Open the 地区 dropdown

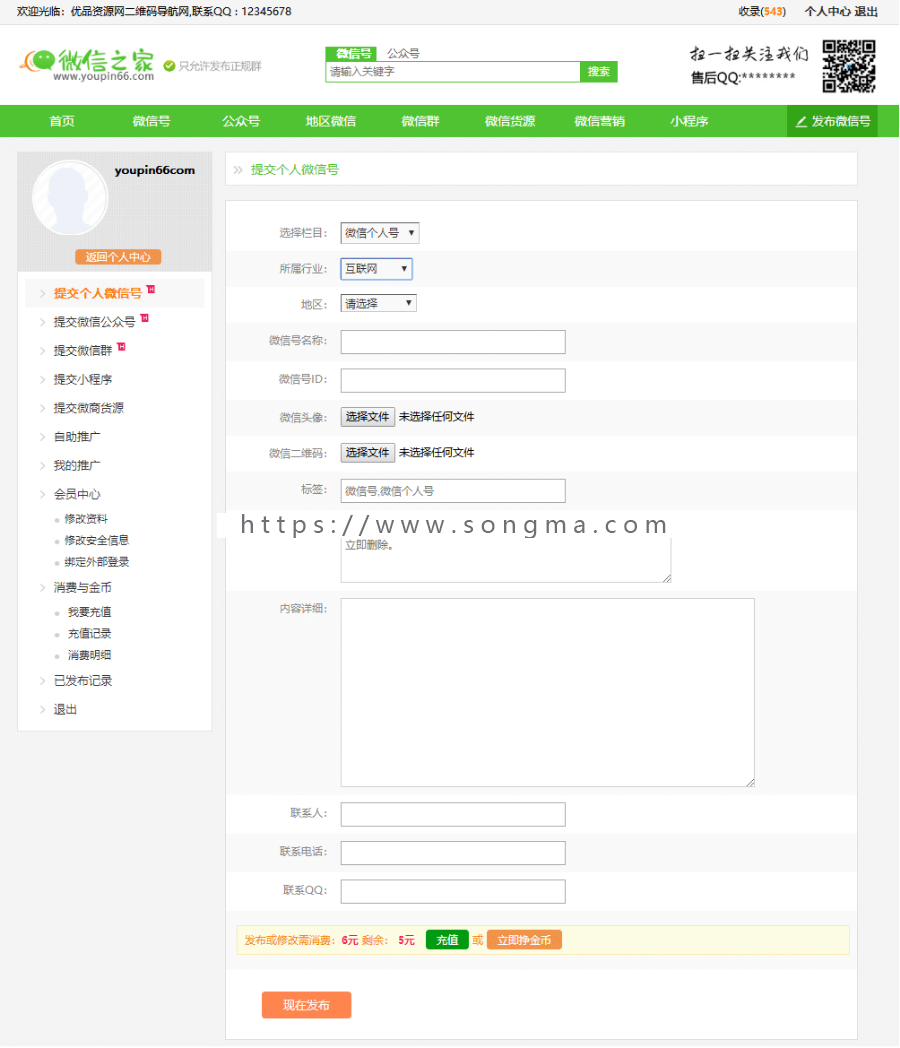(x=378, y=303)
